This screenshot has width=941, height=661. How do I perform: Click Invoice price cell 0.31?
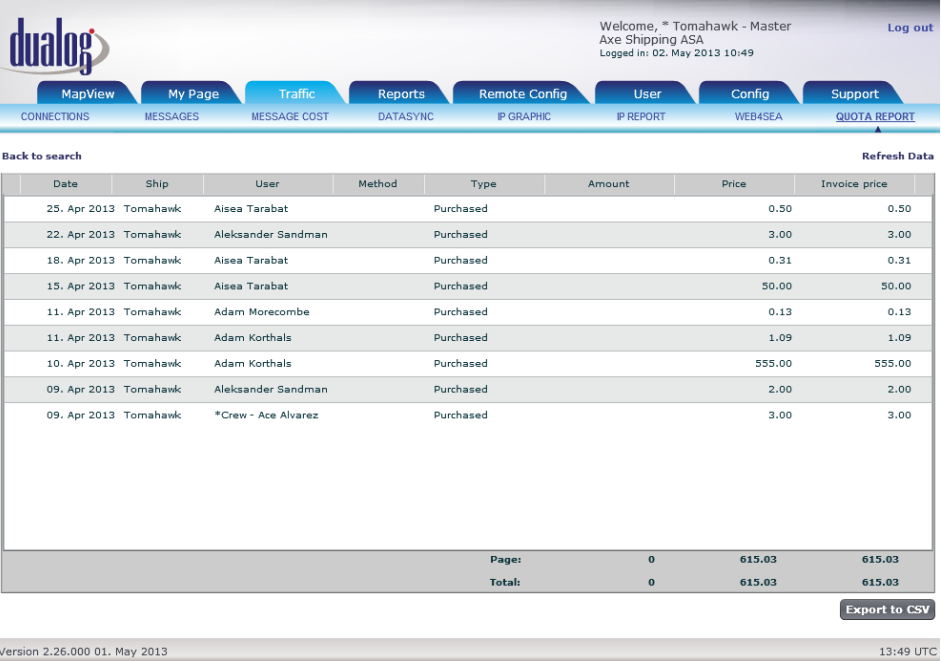click(x=900, y=261)
